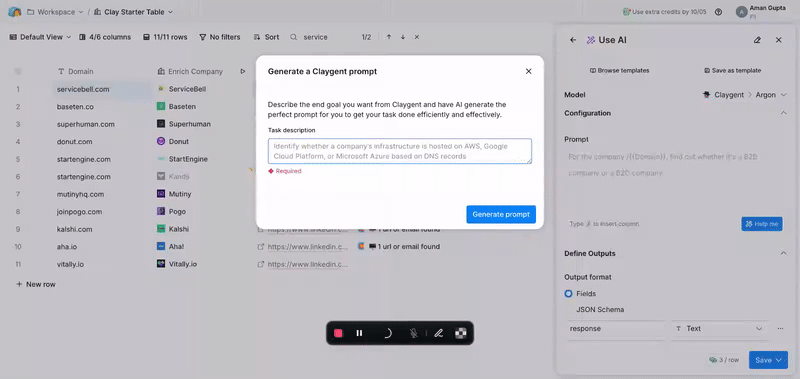Open the Workspace breadcrumb dropdown

55,12
